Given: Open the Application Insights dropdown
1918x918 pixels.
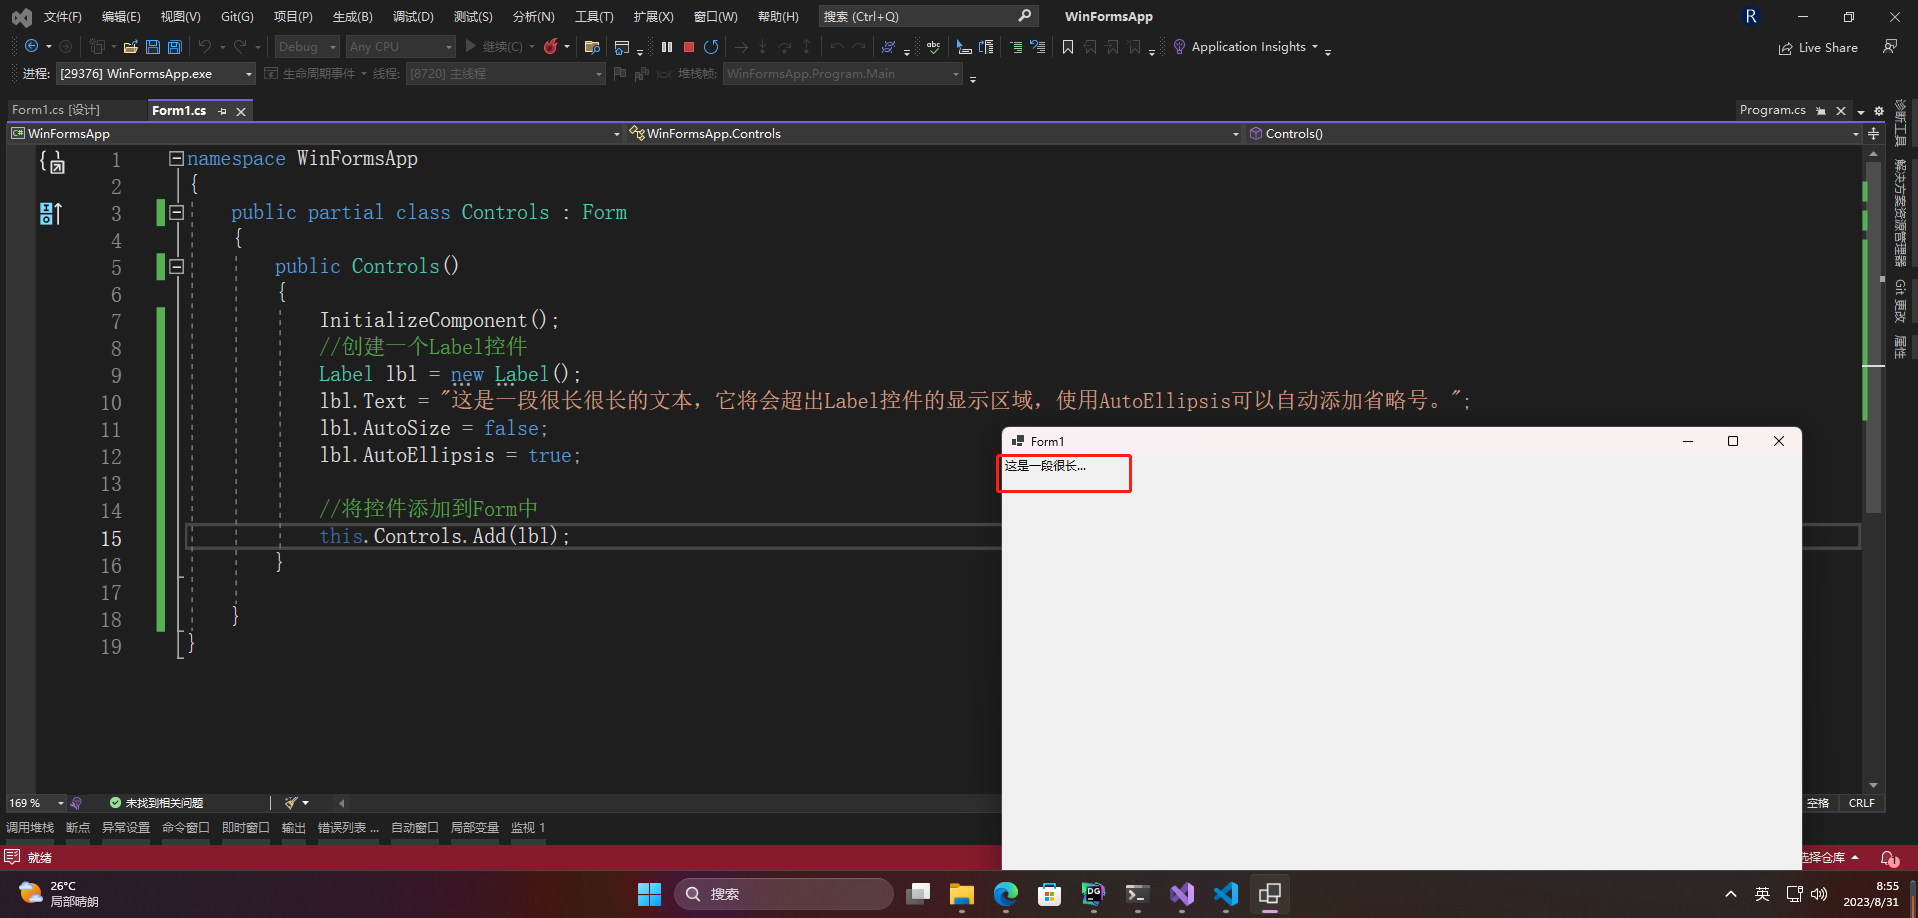Looking at the screenshot, I should tap(1315, 46).
